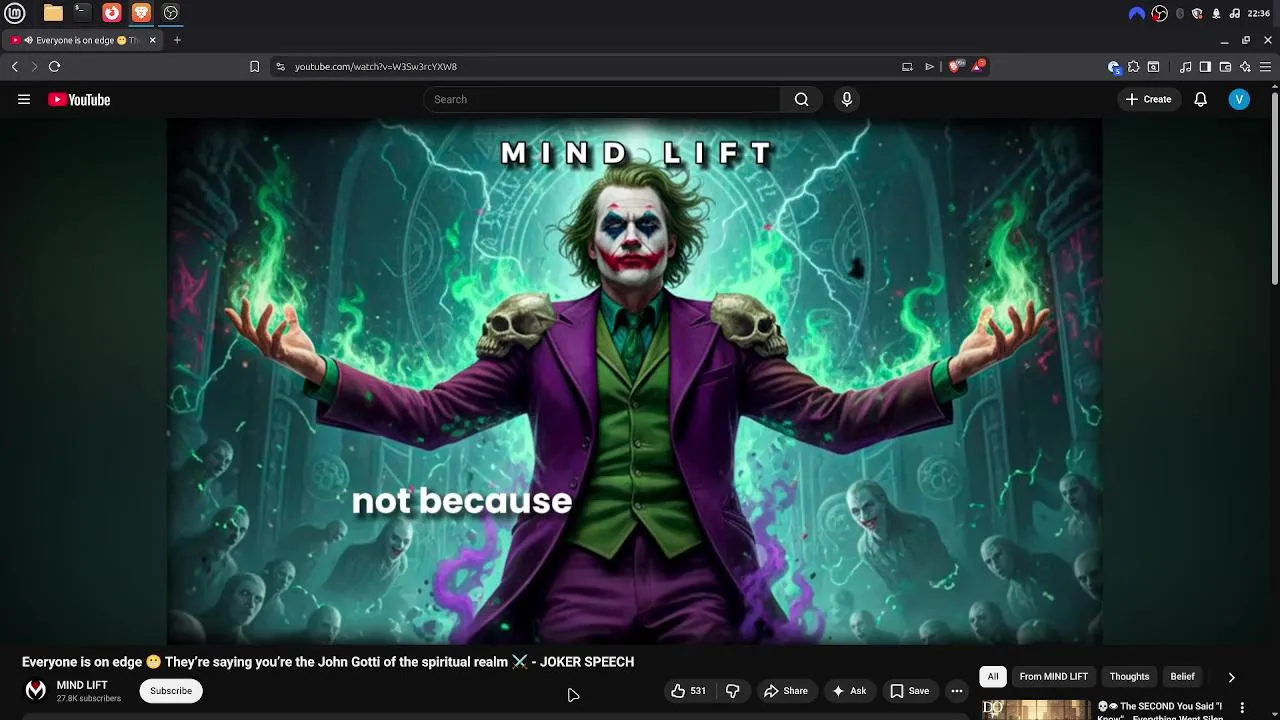1280x720 pixels.
Task: Click the NordVPN tray icon
Action: coord(1137,13)
